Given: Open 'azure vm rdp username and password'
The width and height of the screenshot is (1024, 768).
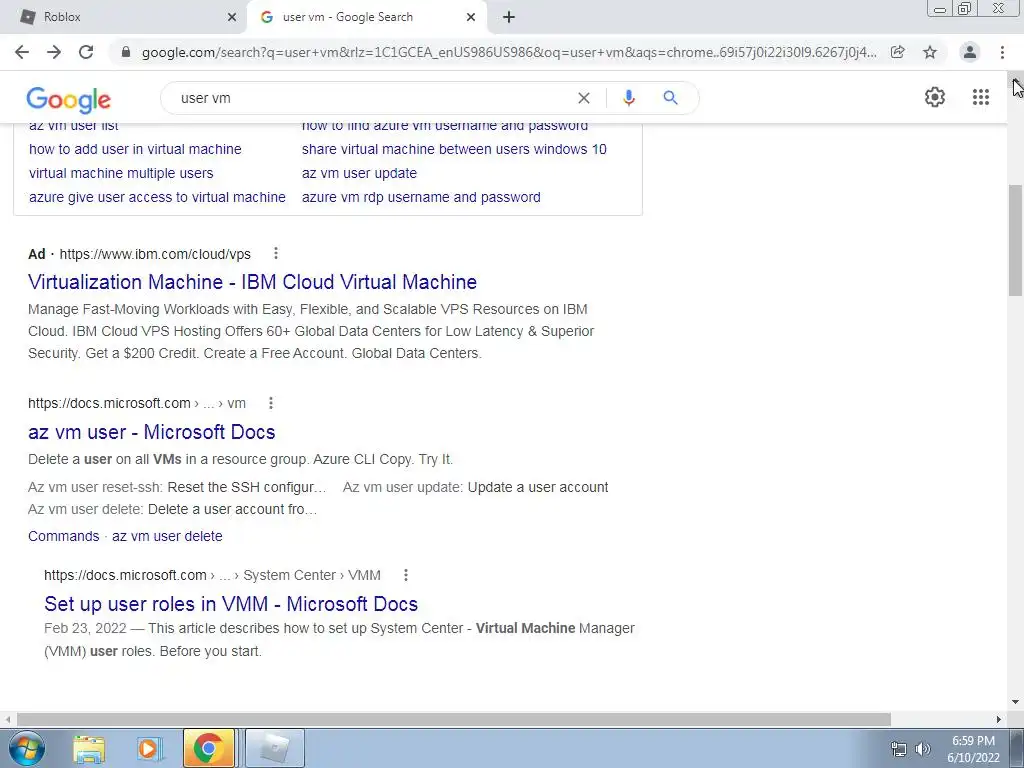Looking at the screenshot, I should click(x=421, y=197).
